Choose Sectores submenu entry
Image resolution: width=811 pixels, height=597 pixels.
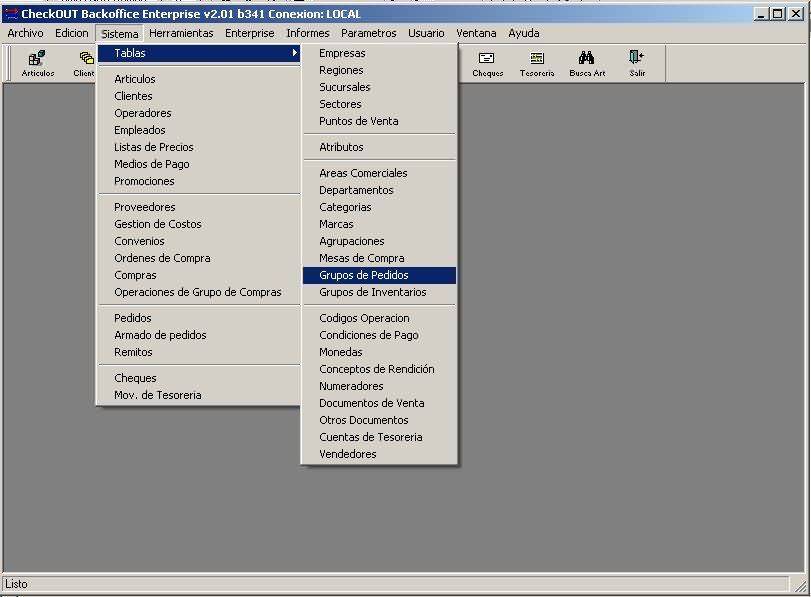[379, 104]
